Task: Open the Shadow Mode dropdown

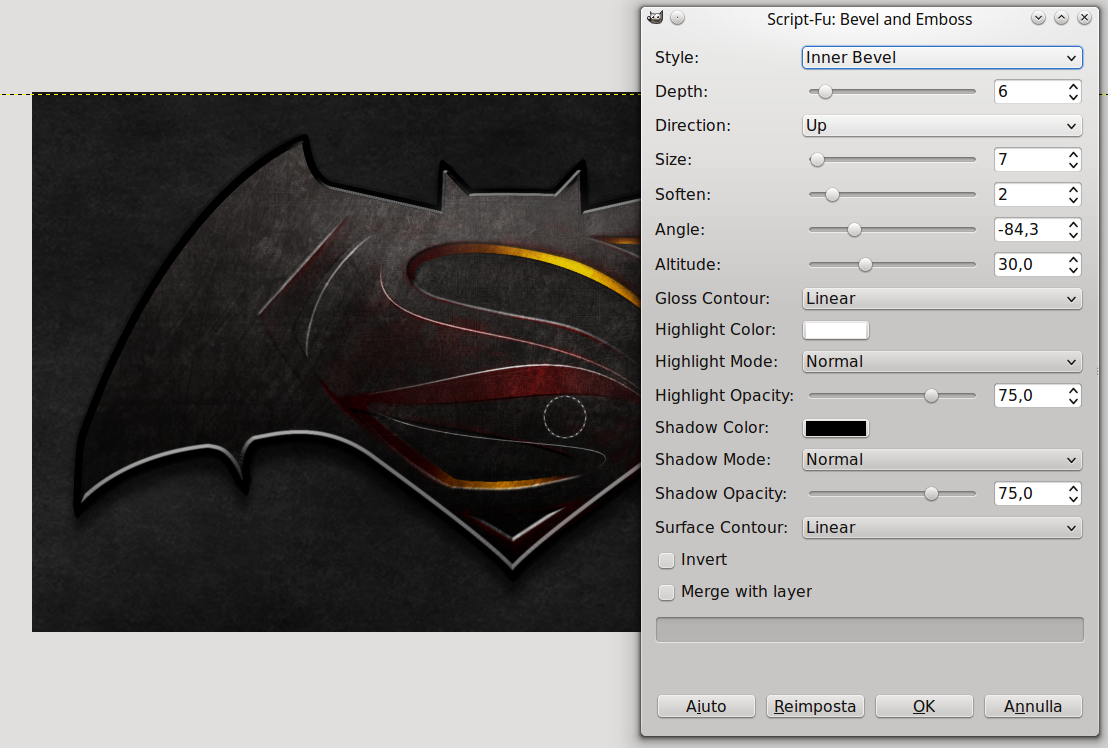Action: pos(942,460)
